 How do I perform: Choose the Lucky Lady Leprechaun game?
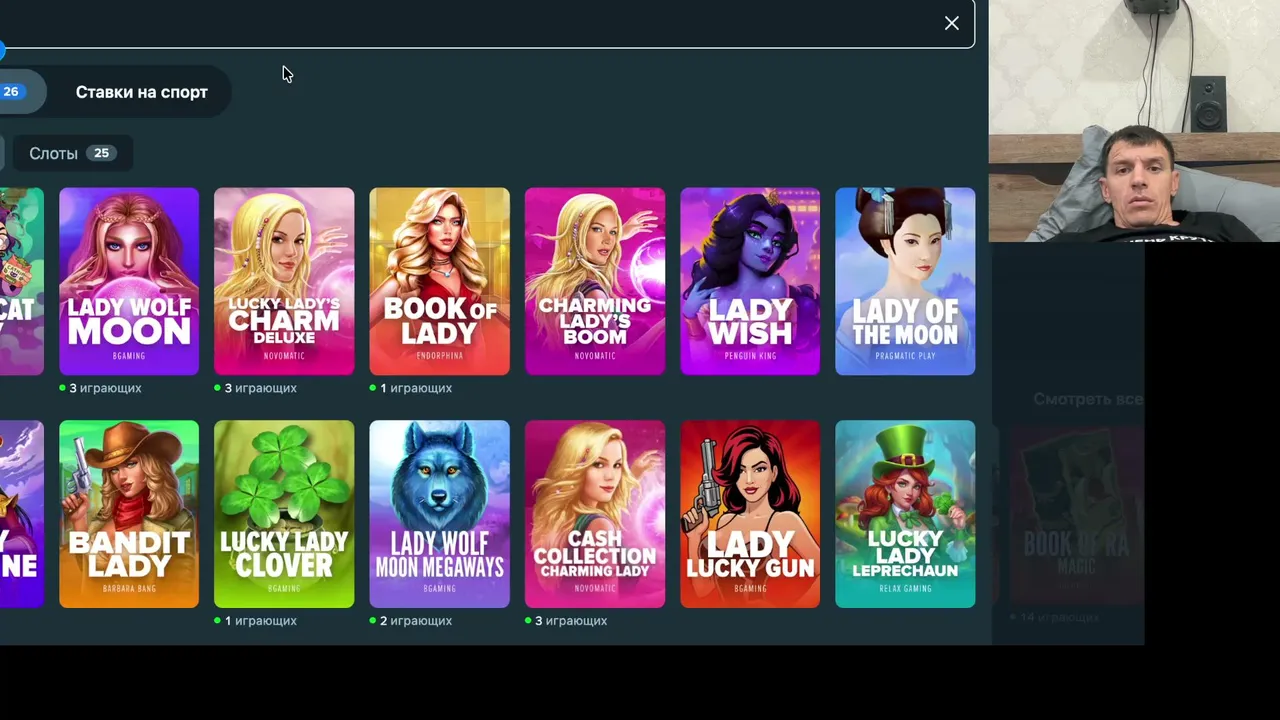[x=905, y=514]
